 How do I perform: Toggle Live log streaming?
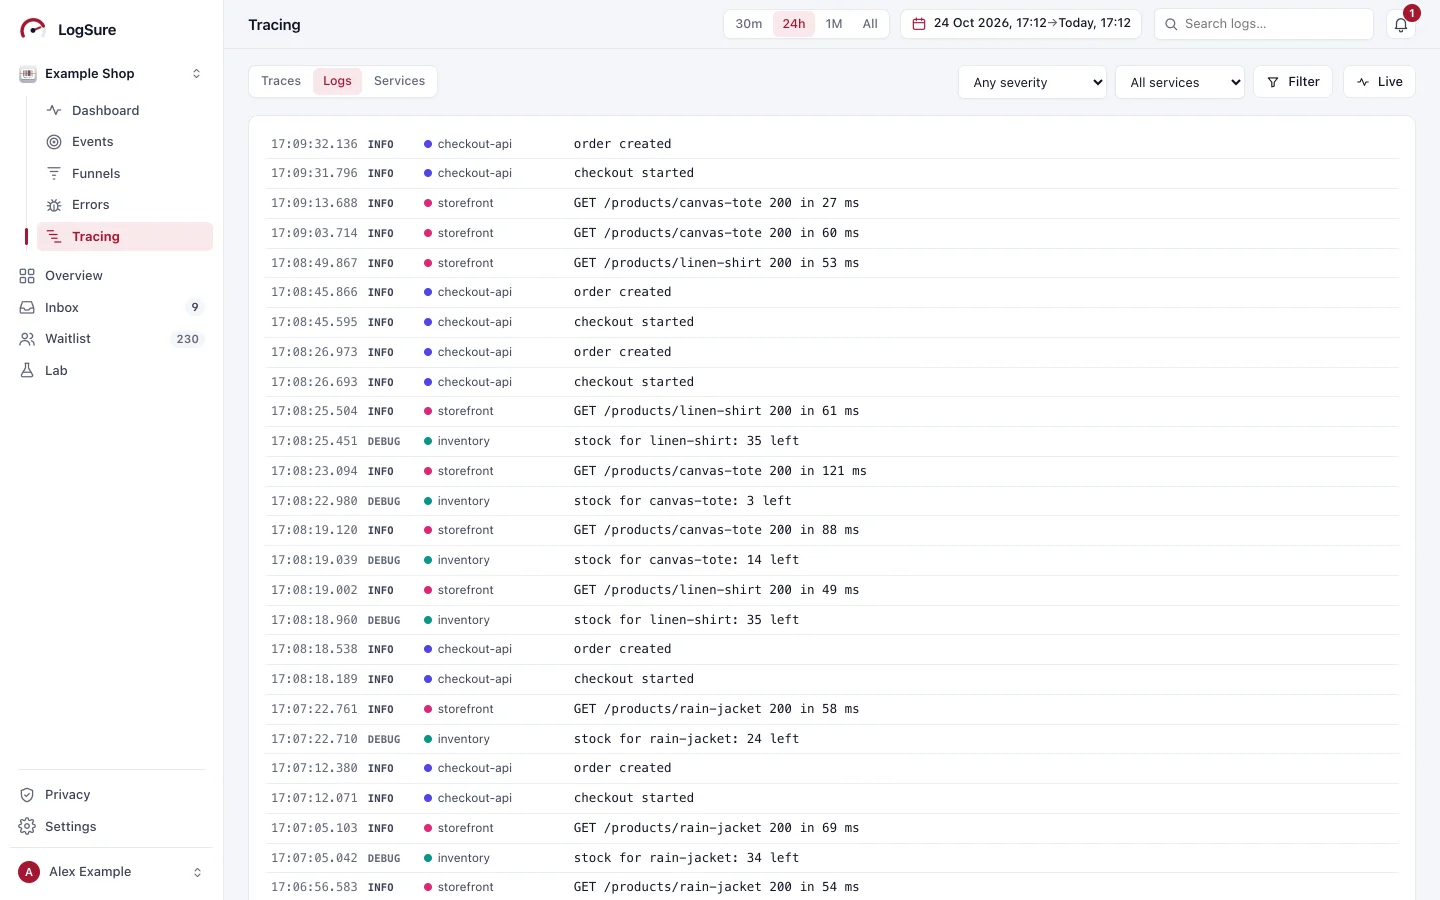tap(1379, 82)
